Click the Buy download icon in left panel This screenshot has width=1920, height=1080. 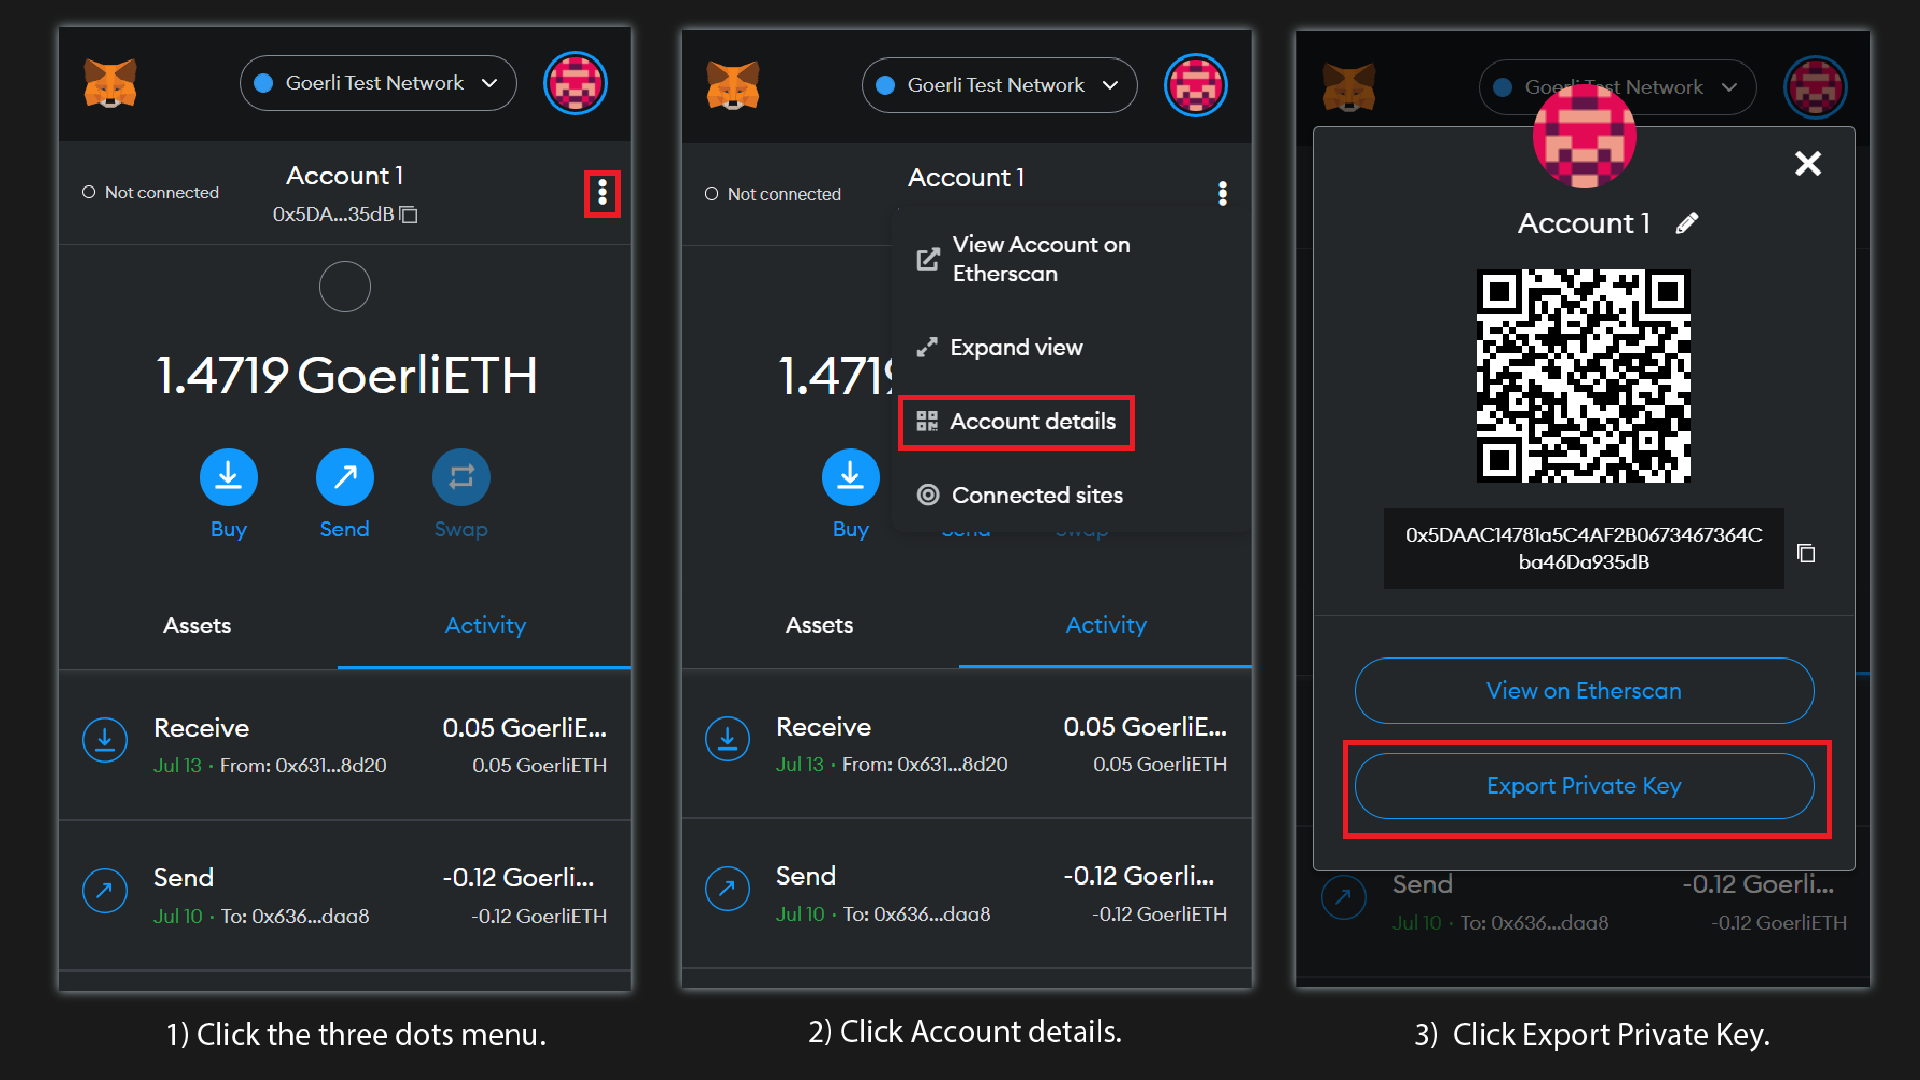pyautogui.click(x=228, y=477)
